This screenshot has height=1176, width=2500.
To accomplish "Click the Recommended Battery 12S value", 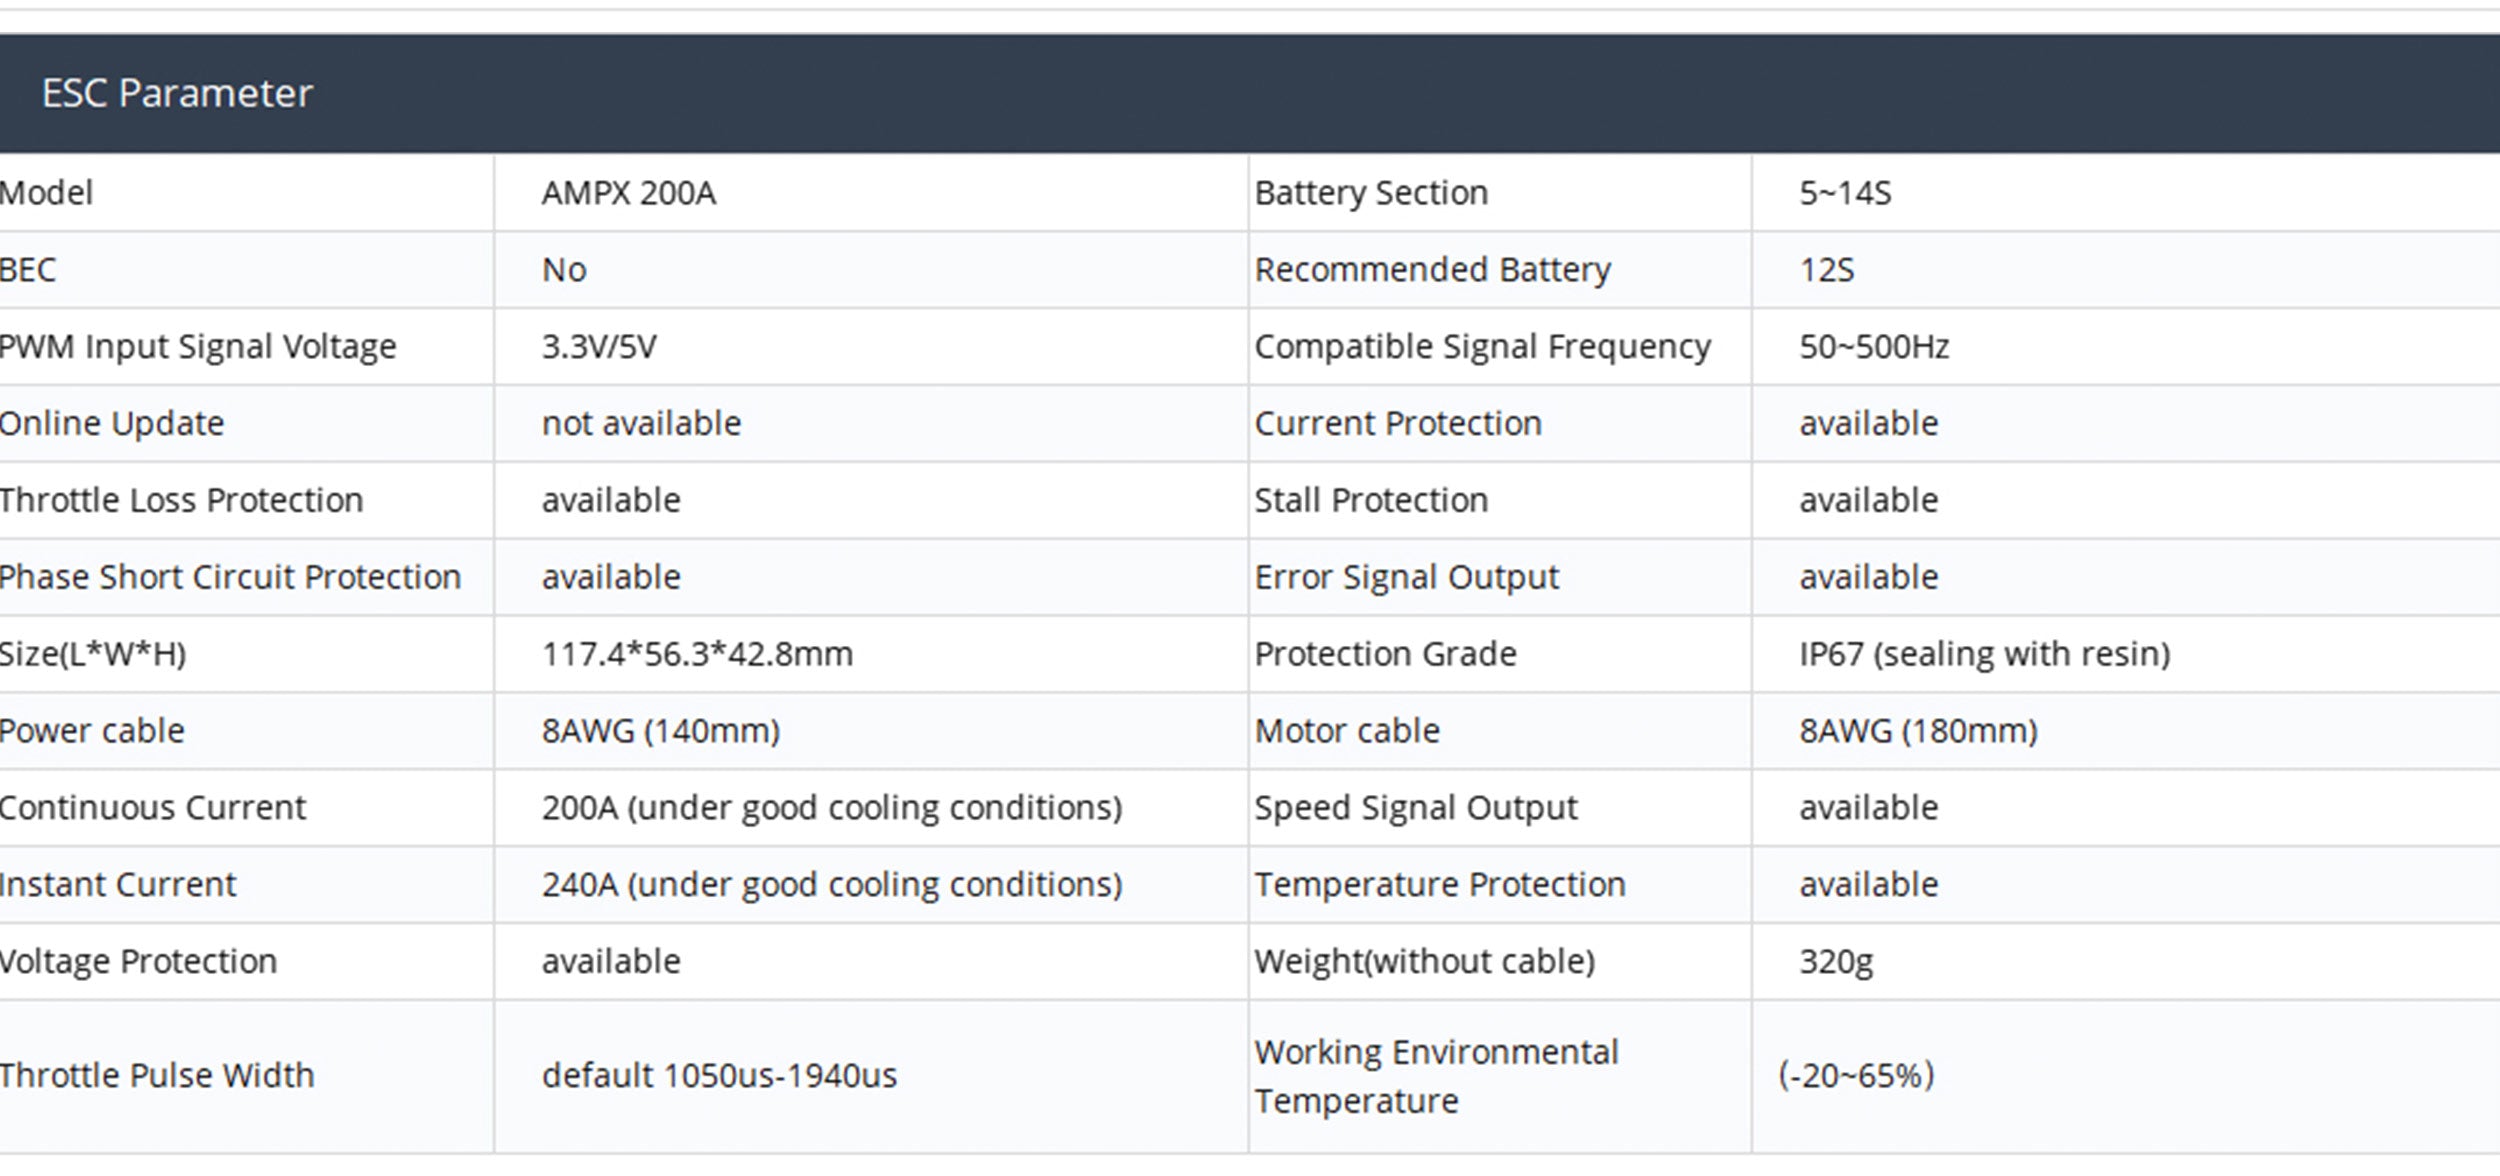I will coord(1826,270).
